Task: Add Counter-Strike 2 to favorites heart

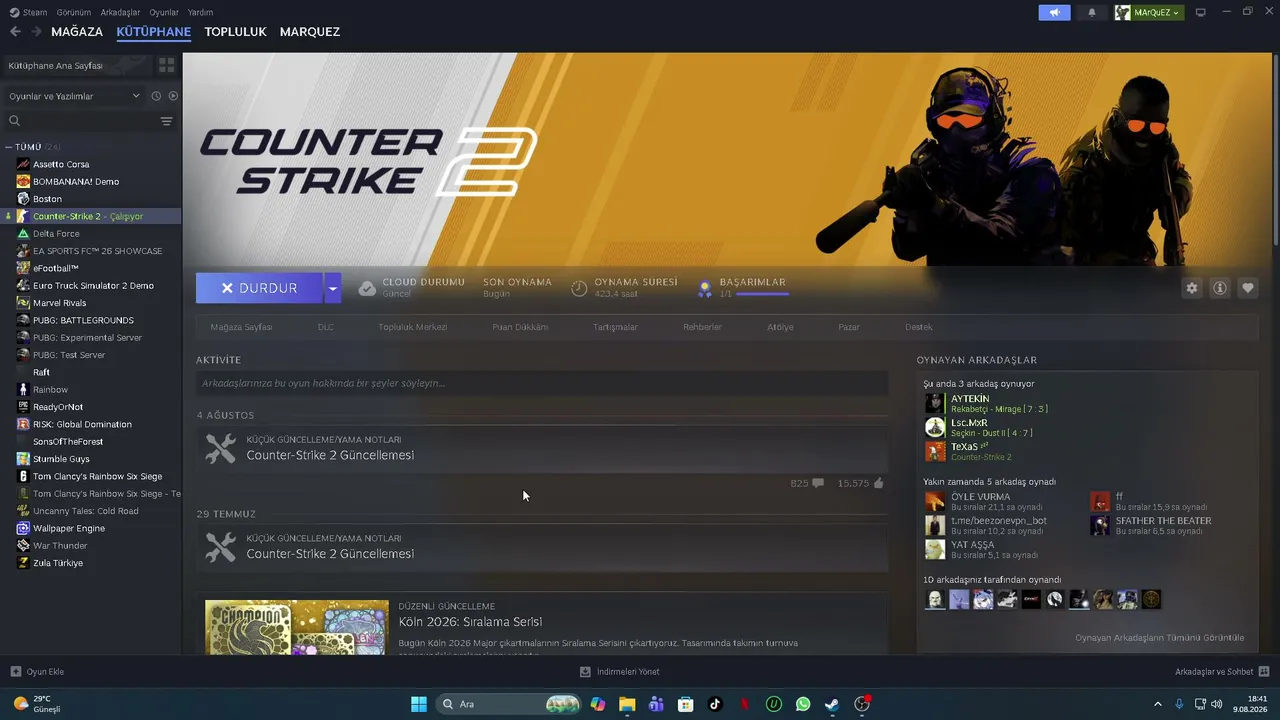Action: click(1247, 288)
